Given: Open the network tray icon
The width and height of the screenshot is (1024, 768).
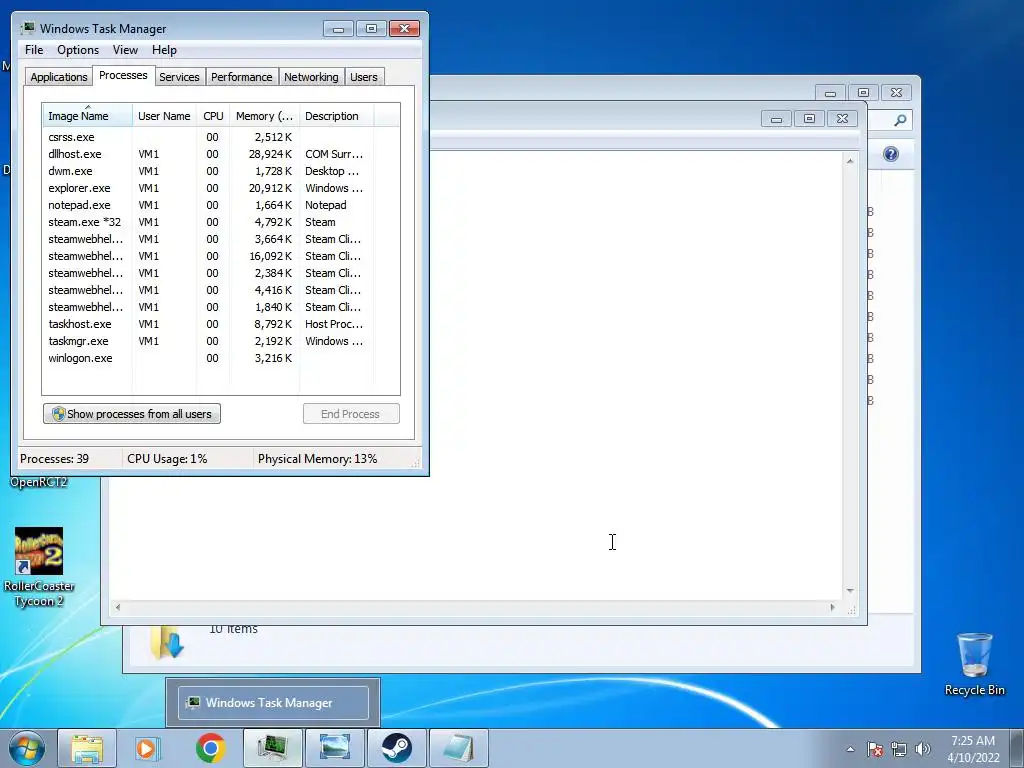Looking at the screenshot, I should pyautogui.click(x=899, y=749).
